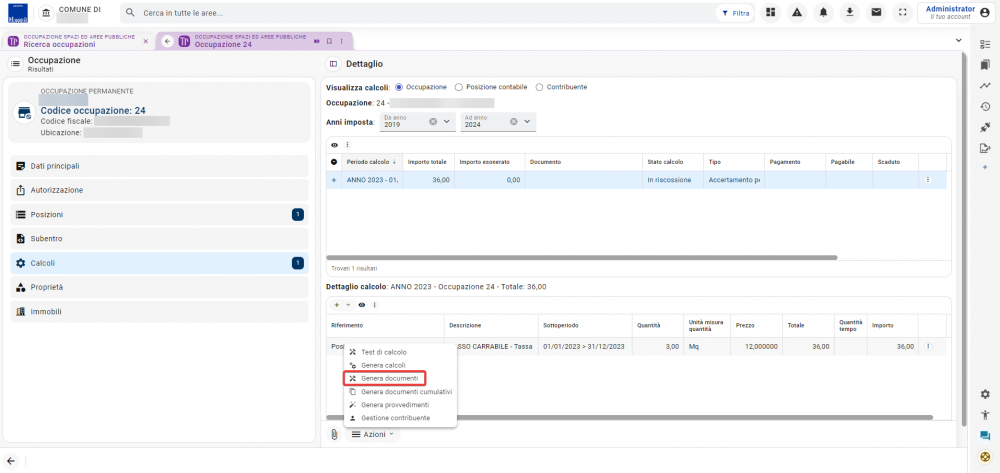Toggle column visibility eye in detail table
Image resolution: width=1000 pixels, height=473 pixels.
tap(362, 305)
